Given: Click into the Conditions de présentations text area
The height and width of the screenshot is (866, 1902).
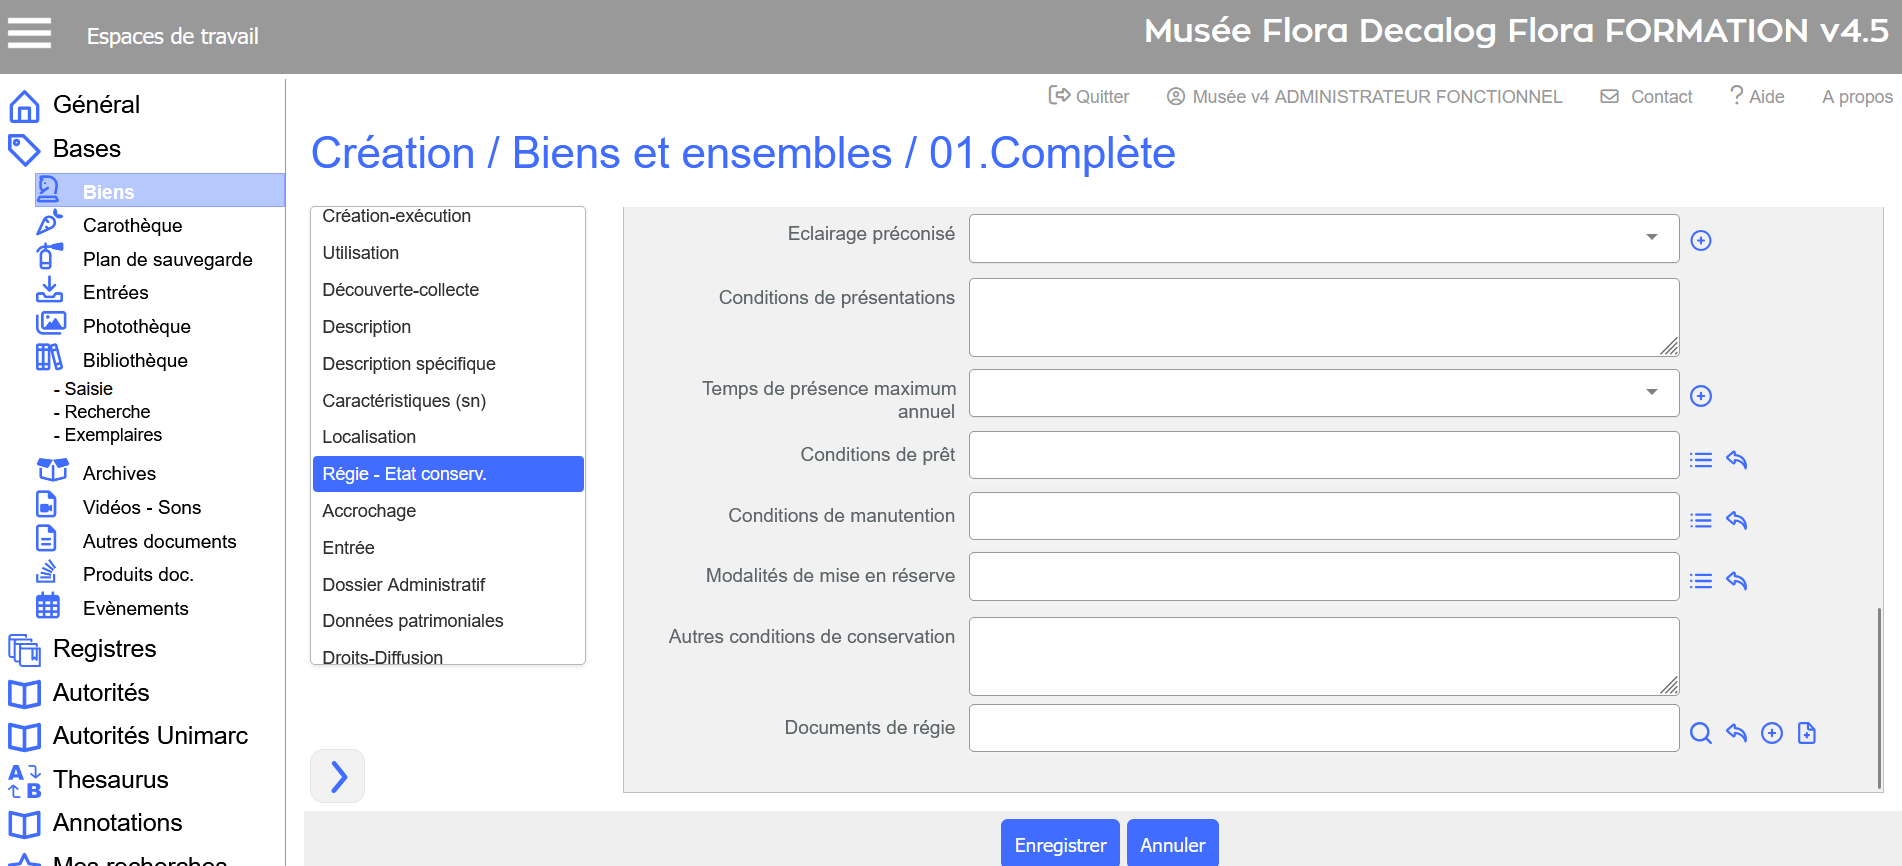Looking at the screenshot, I should point(1322,317).
